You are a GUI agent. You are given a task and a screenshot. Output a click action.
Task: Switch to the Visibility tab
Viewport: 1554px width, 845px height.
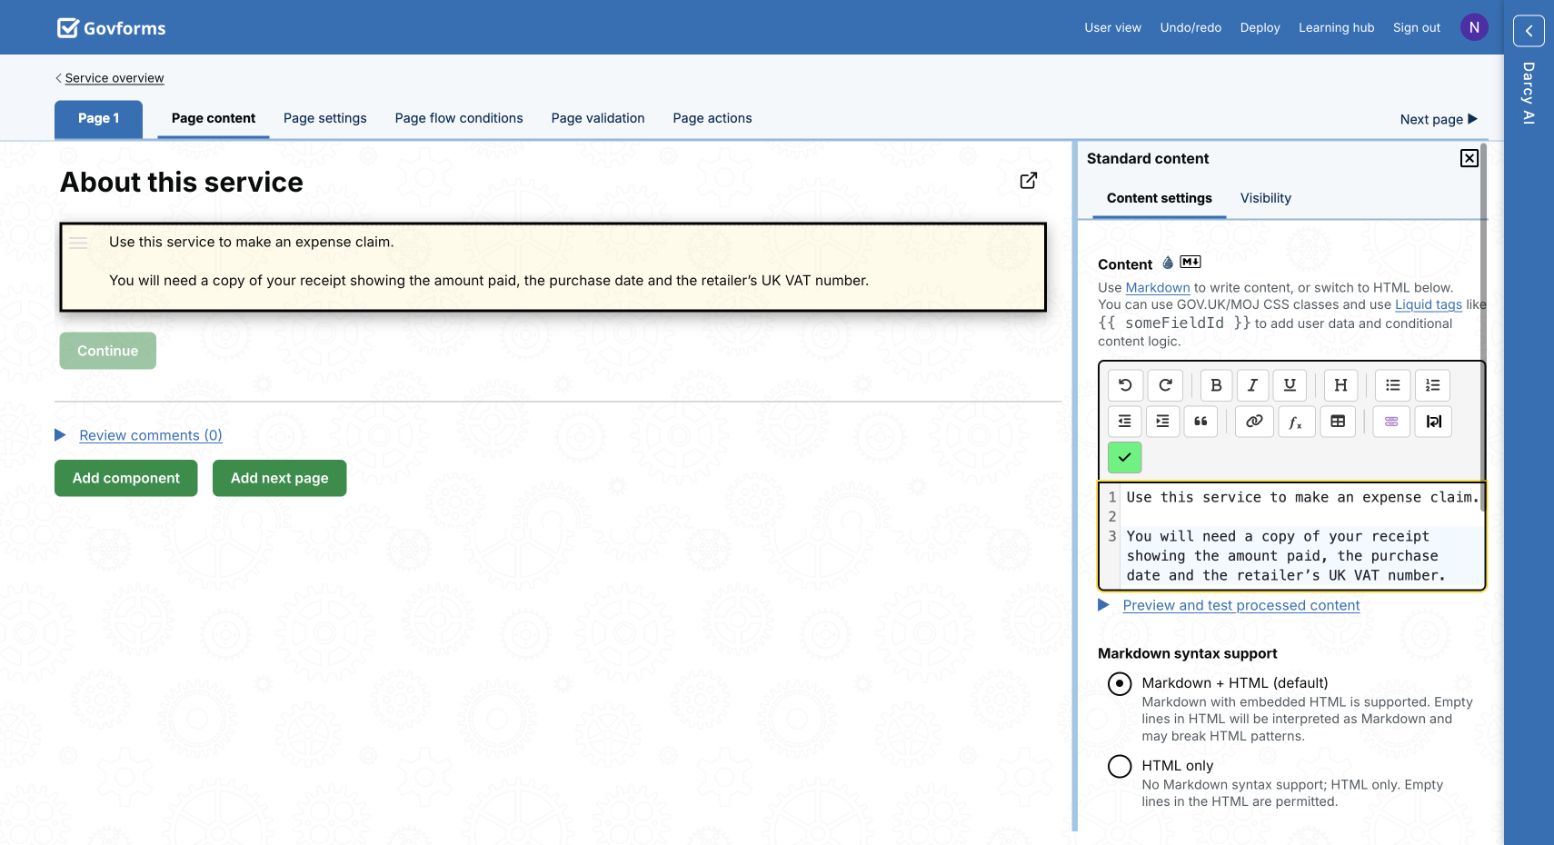click(1266, 198)
